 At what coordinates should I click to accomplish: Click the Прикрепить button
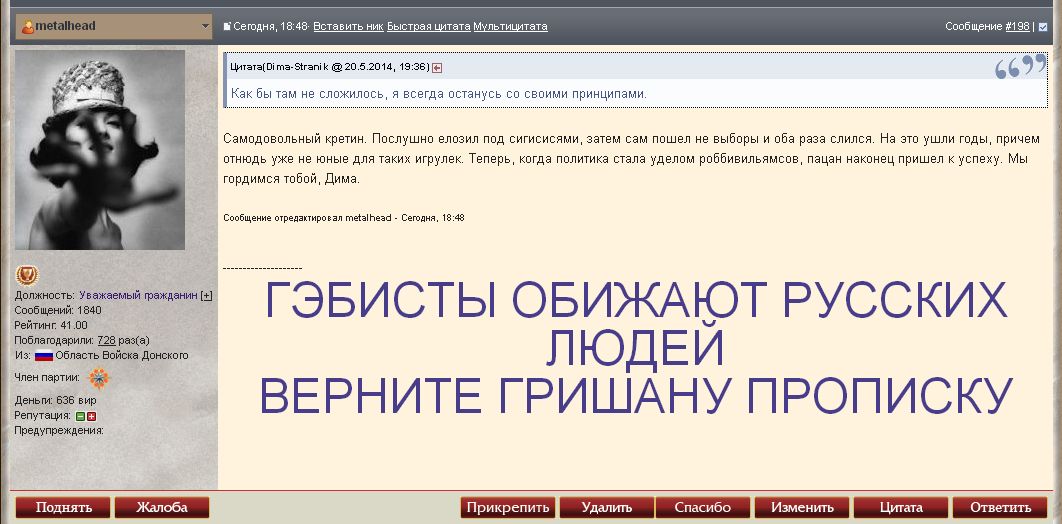(x=508, y=507)
